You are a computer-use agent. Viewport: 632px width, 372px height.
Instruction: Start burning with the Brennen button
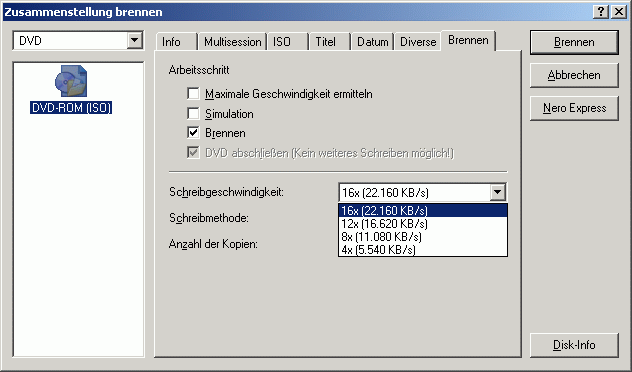574,42
